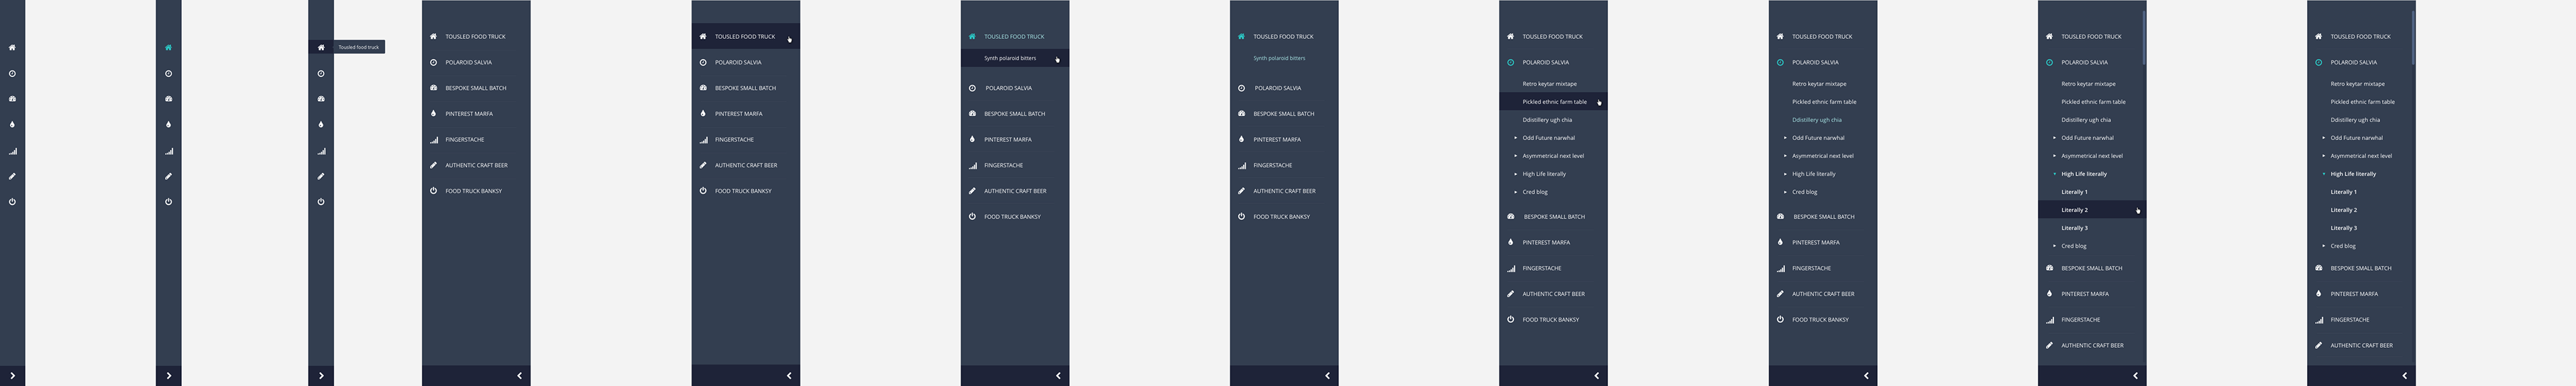The width and height of the screenshot is (2576, 386).
Task: Open the teal Synth polaroid bitters link without highlight
Action: click(1279, 58)
